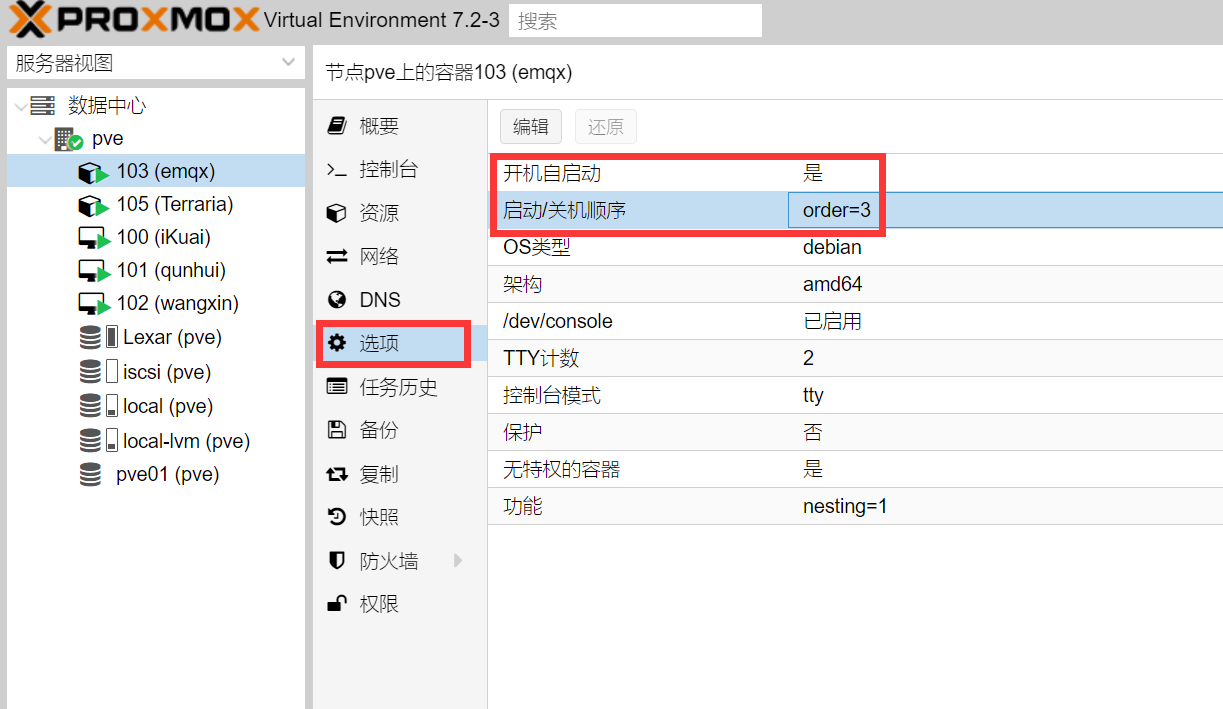
Task: Click VM icon for 101 (qunhui)
Action: pos(93,272)
